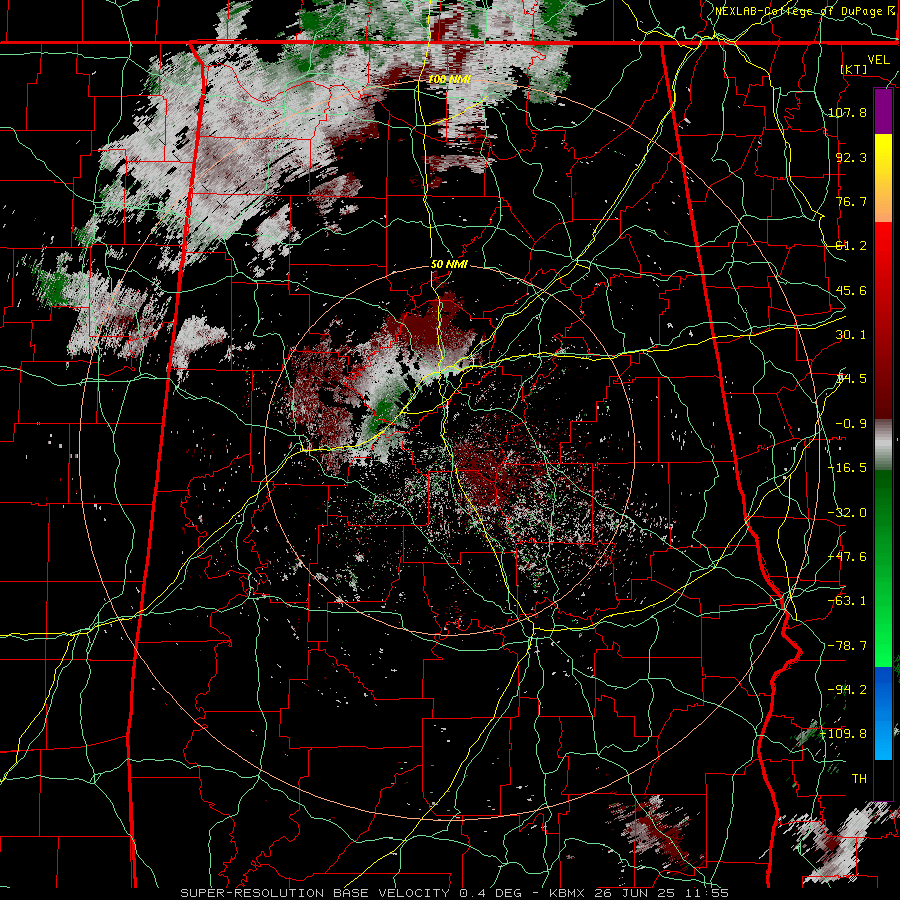Image resolution: width=900 pixels, height=900 pixels.
Task: Click the 107.8 value on velocity scale
Action: tap(847, 112)
